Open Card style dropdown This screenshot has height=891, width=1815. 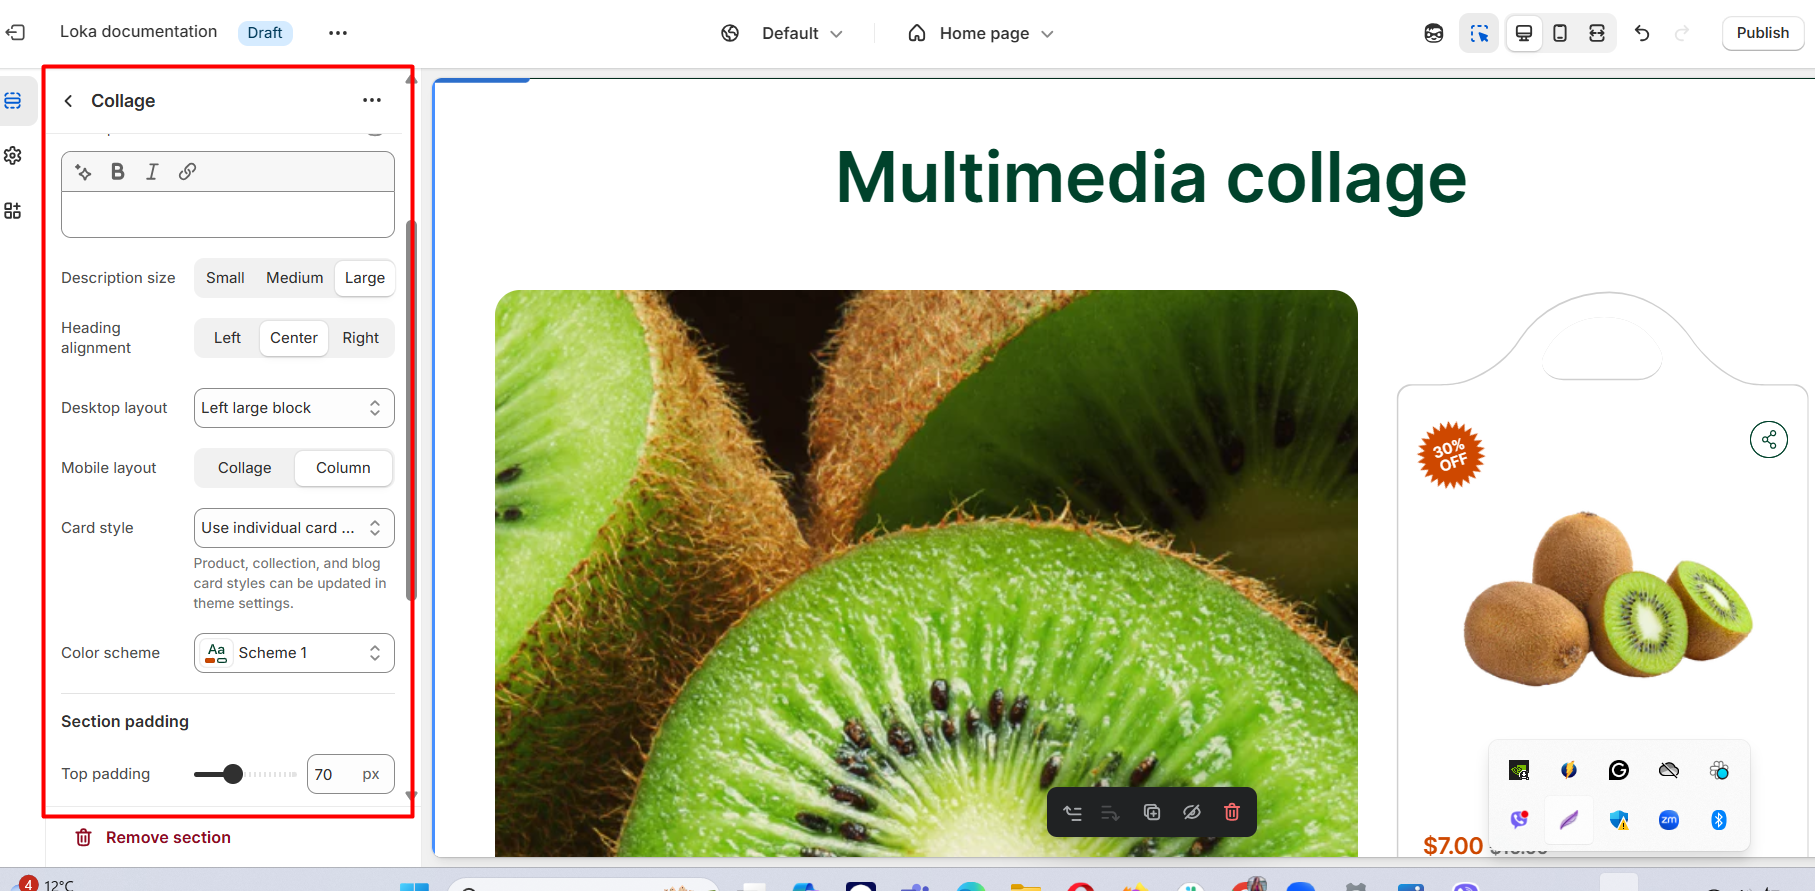(294, 528)
